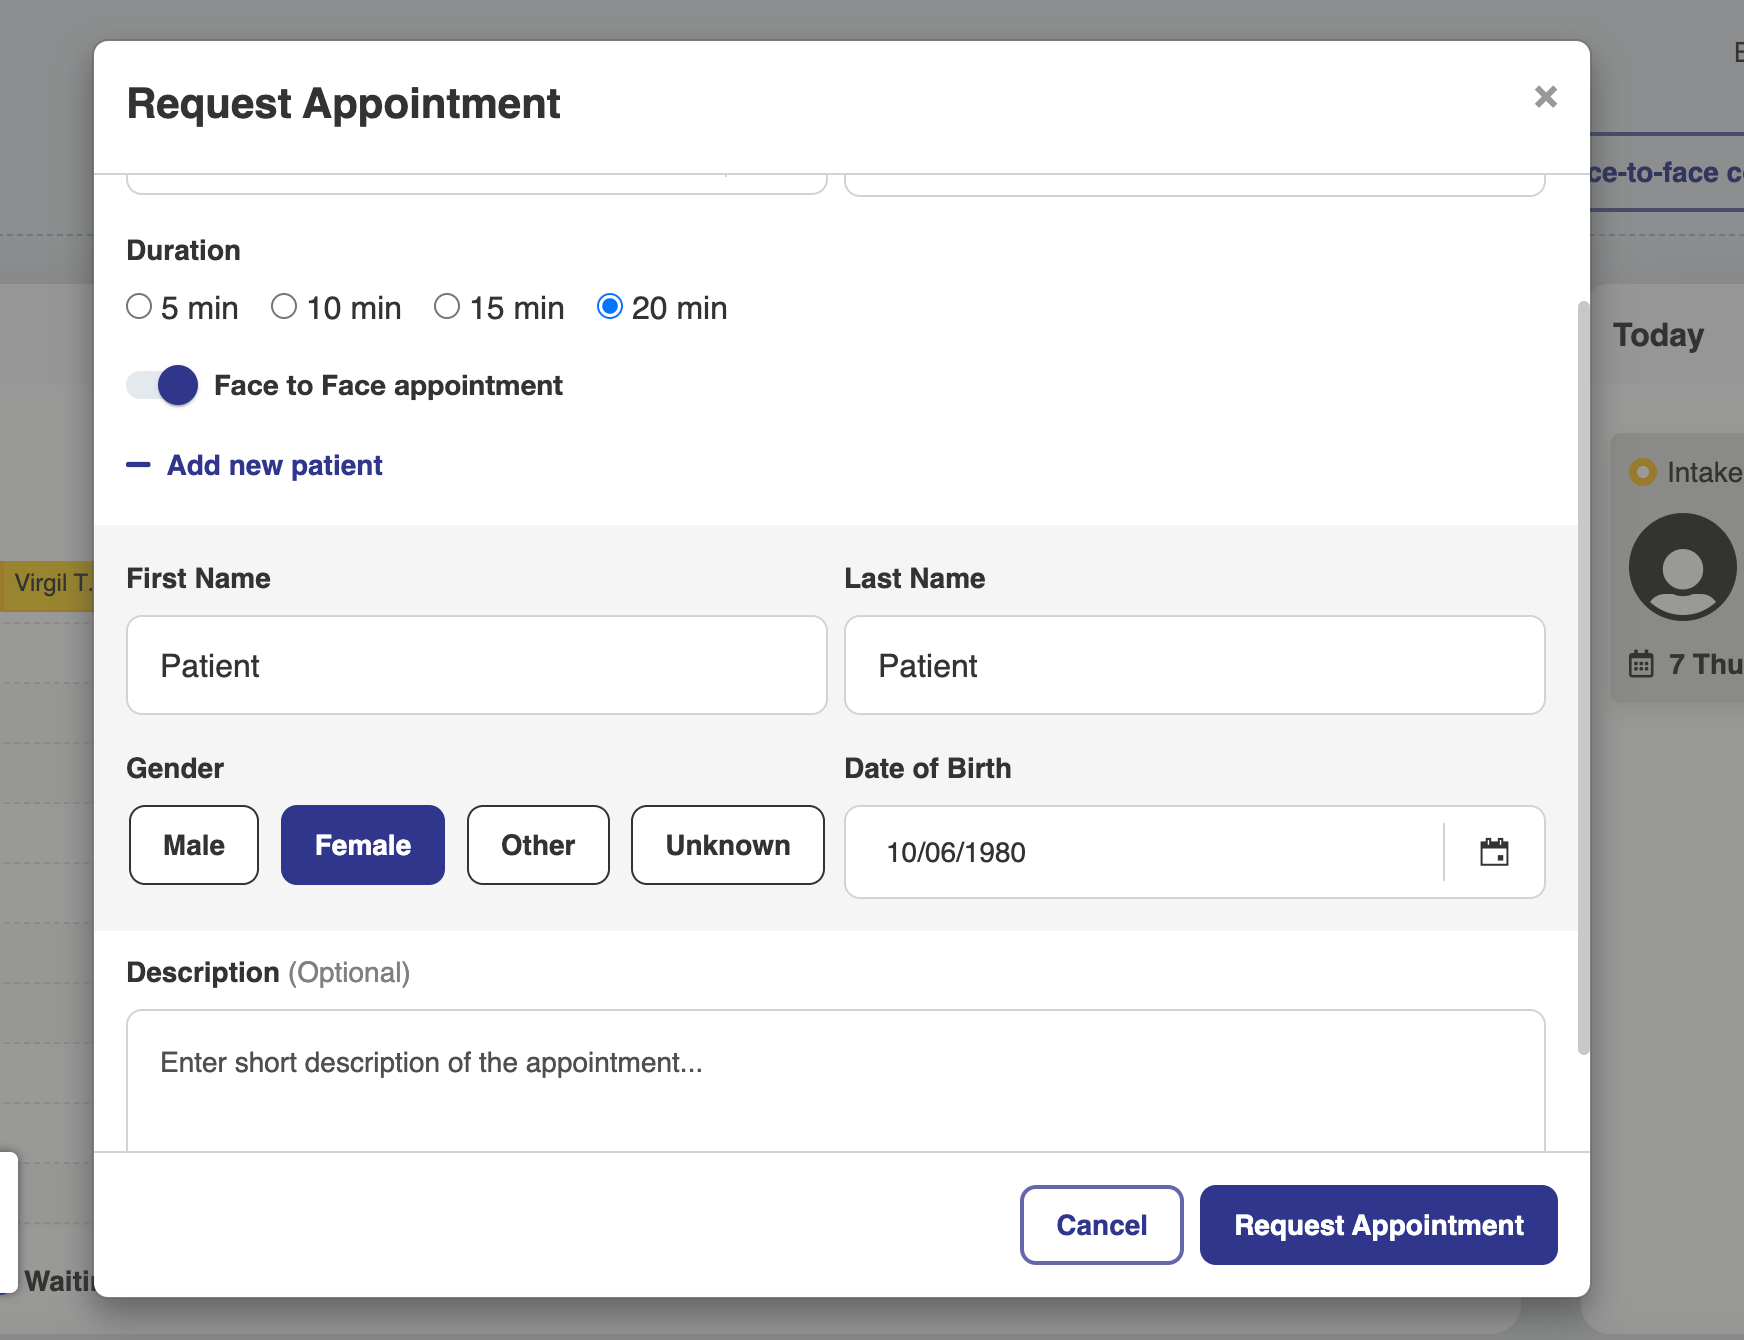Collapse the Add new patient minus icon
The height and width of the screenshot is (1340, 1744).
point(138,465)
